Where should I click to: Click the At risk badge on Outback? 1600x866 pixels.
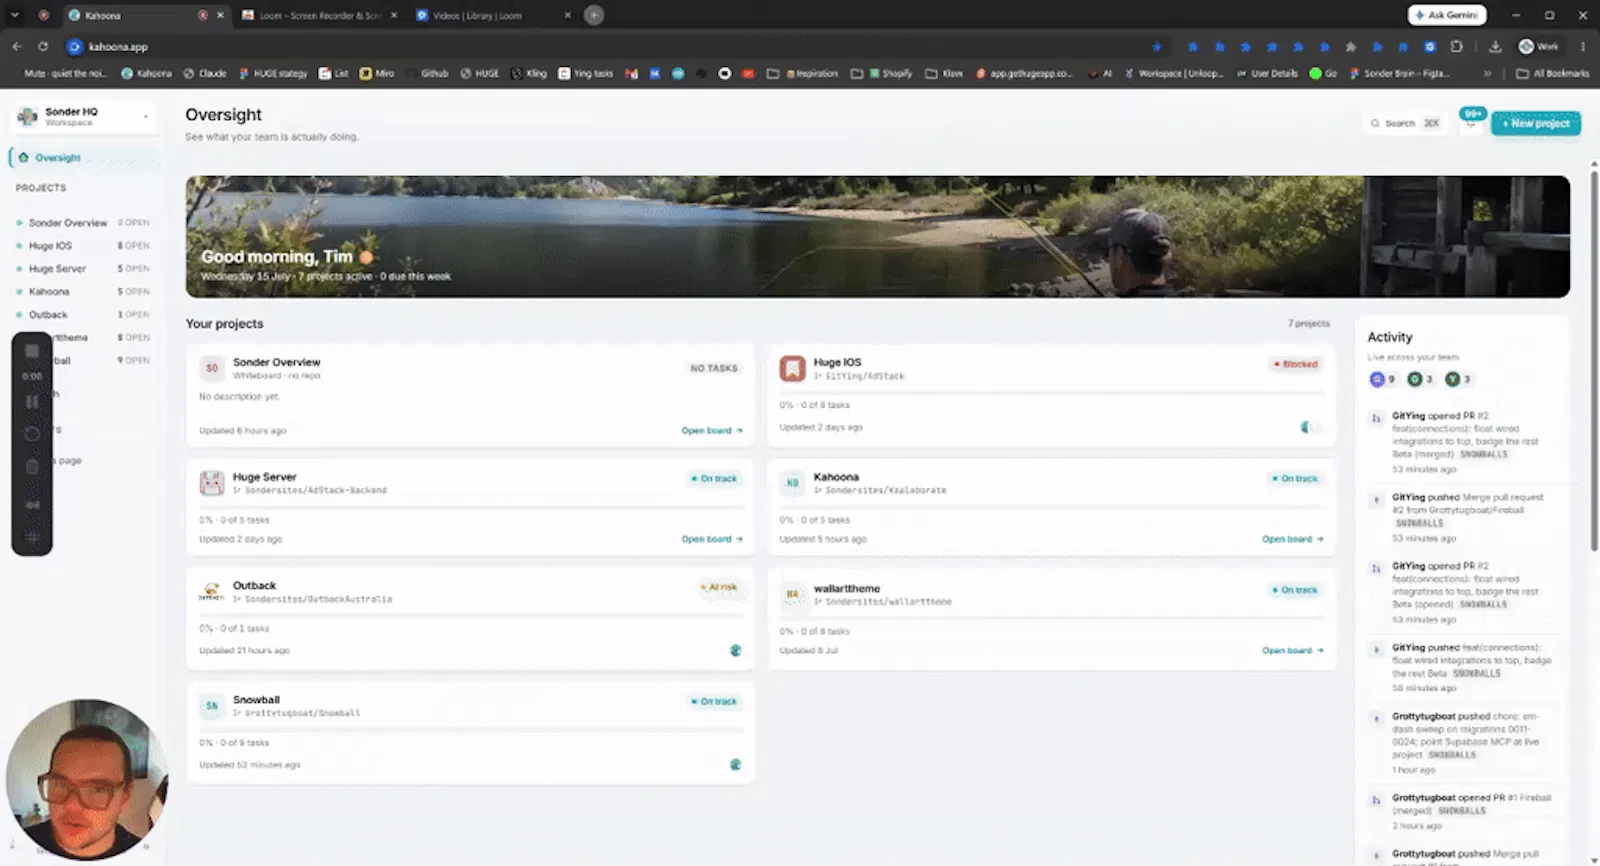(719, 587)
